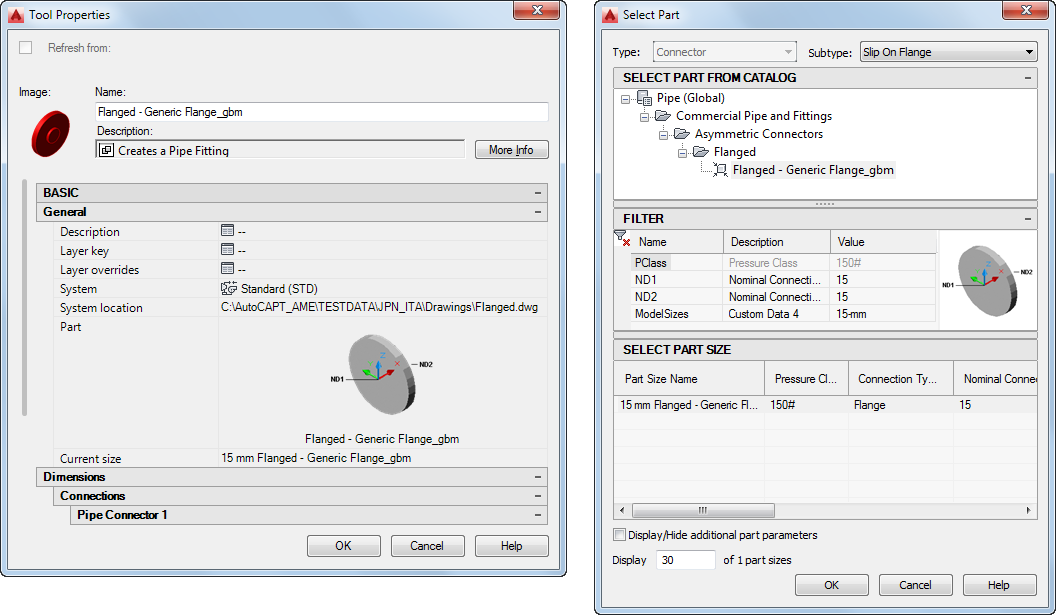This screenshot has height=615, width=1056.
Task: Click the Commercial Pipe and Fittings folder icon
Action: pyautogui.click(x=663, y=116)
